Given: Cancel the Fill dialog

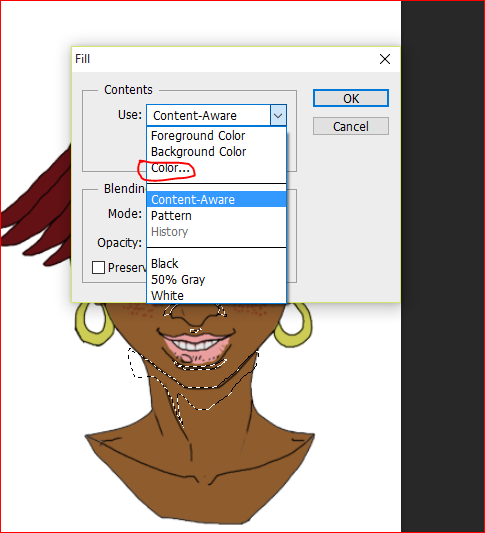Looking at the screenshot, I should pos(350,126).
